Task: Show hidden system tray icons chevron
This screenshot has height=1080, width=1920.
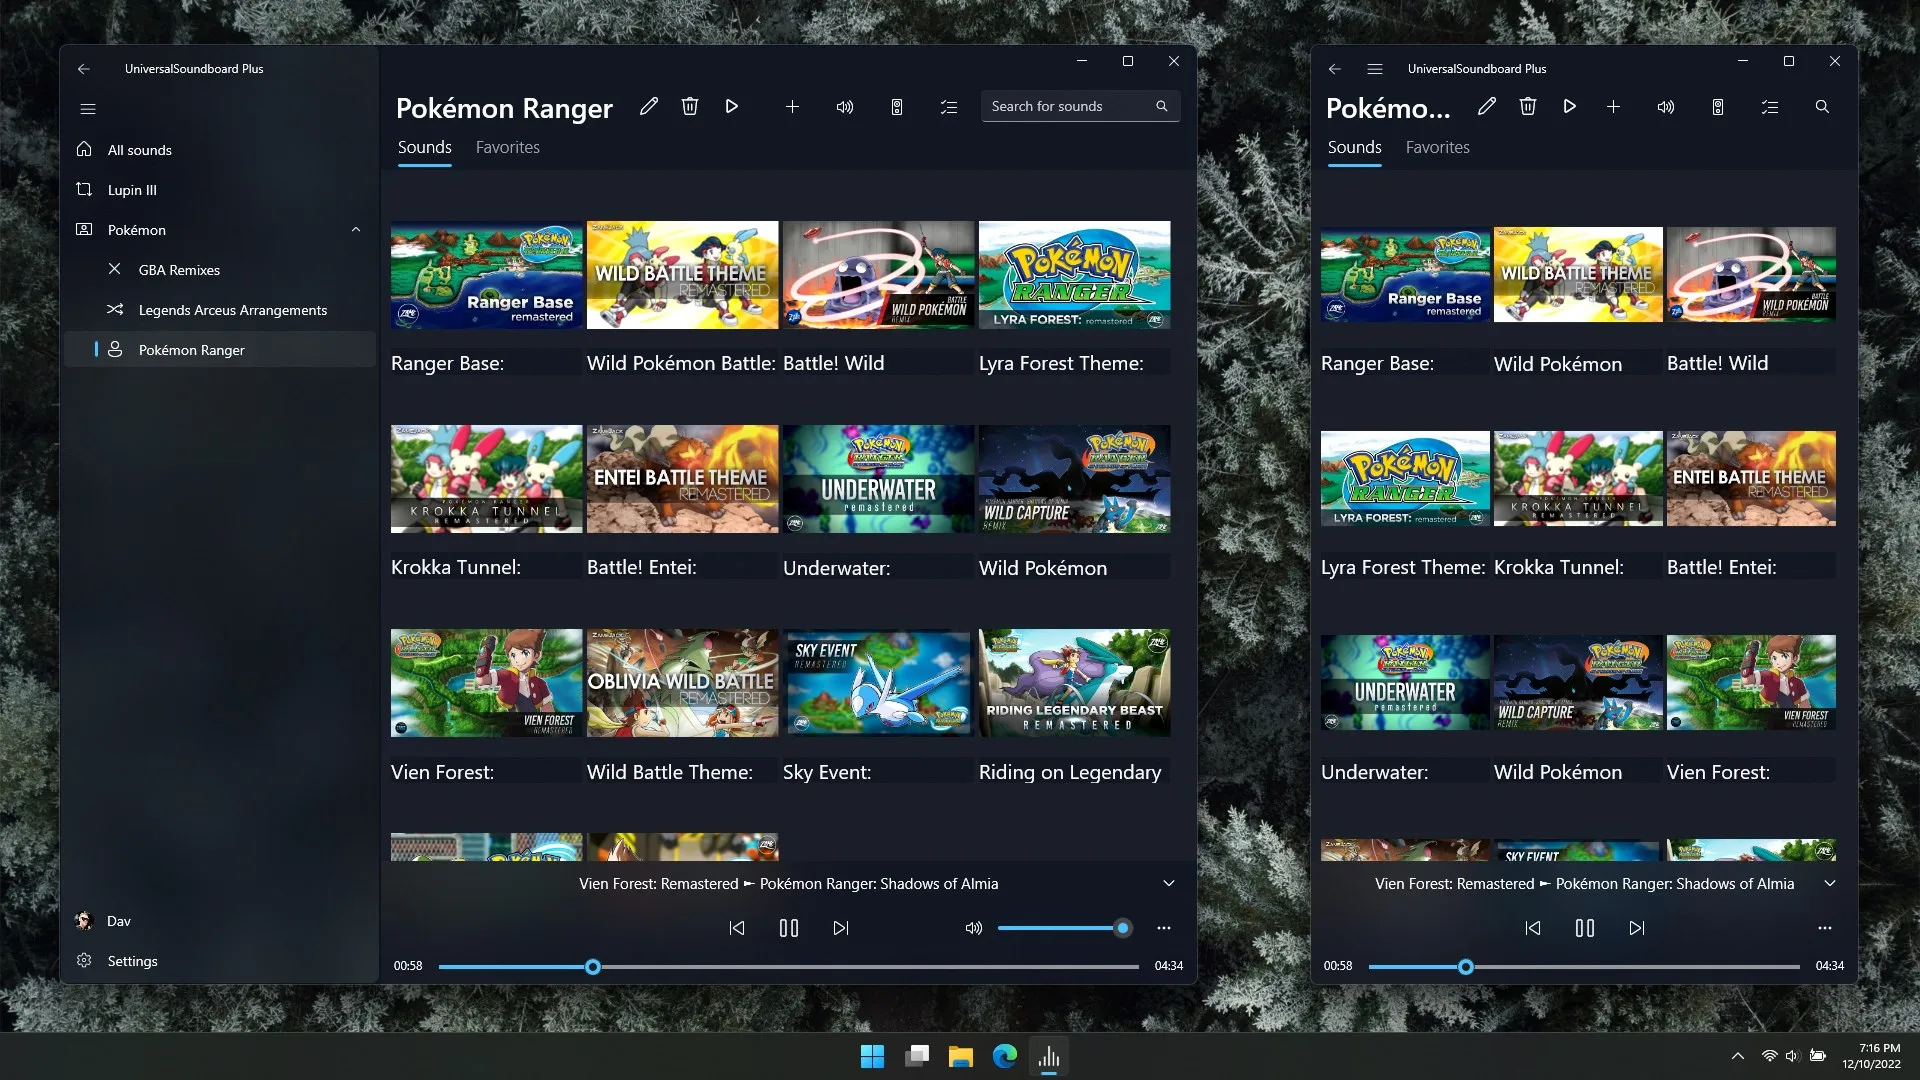Action: click(1738, 1056)
